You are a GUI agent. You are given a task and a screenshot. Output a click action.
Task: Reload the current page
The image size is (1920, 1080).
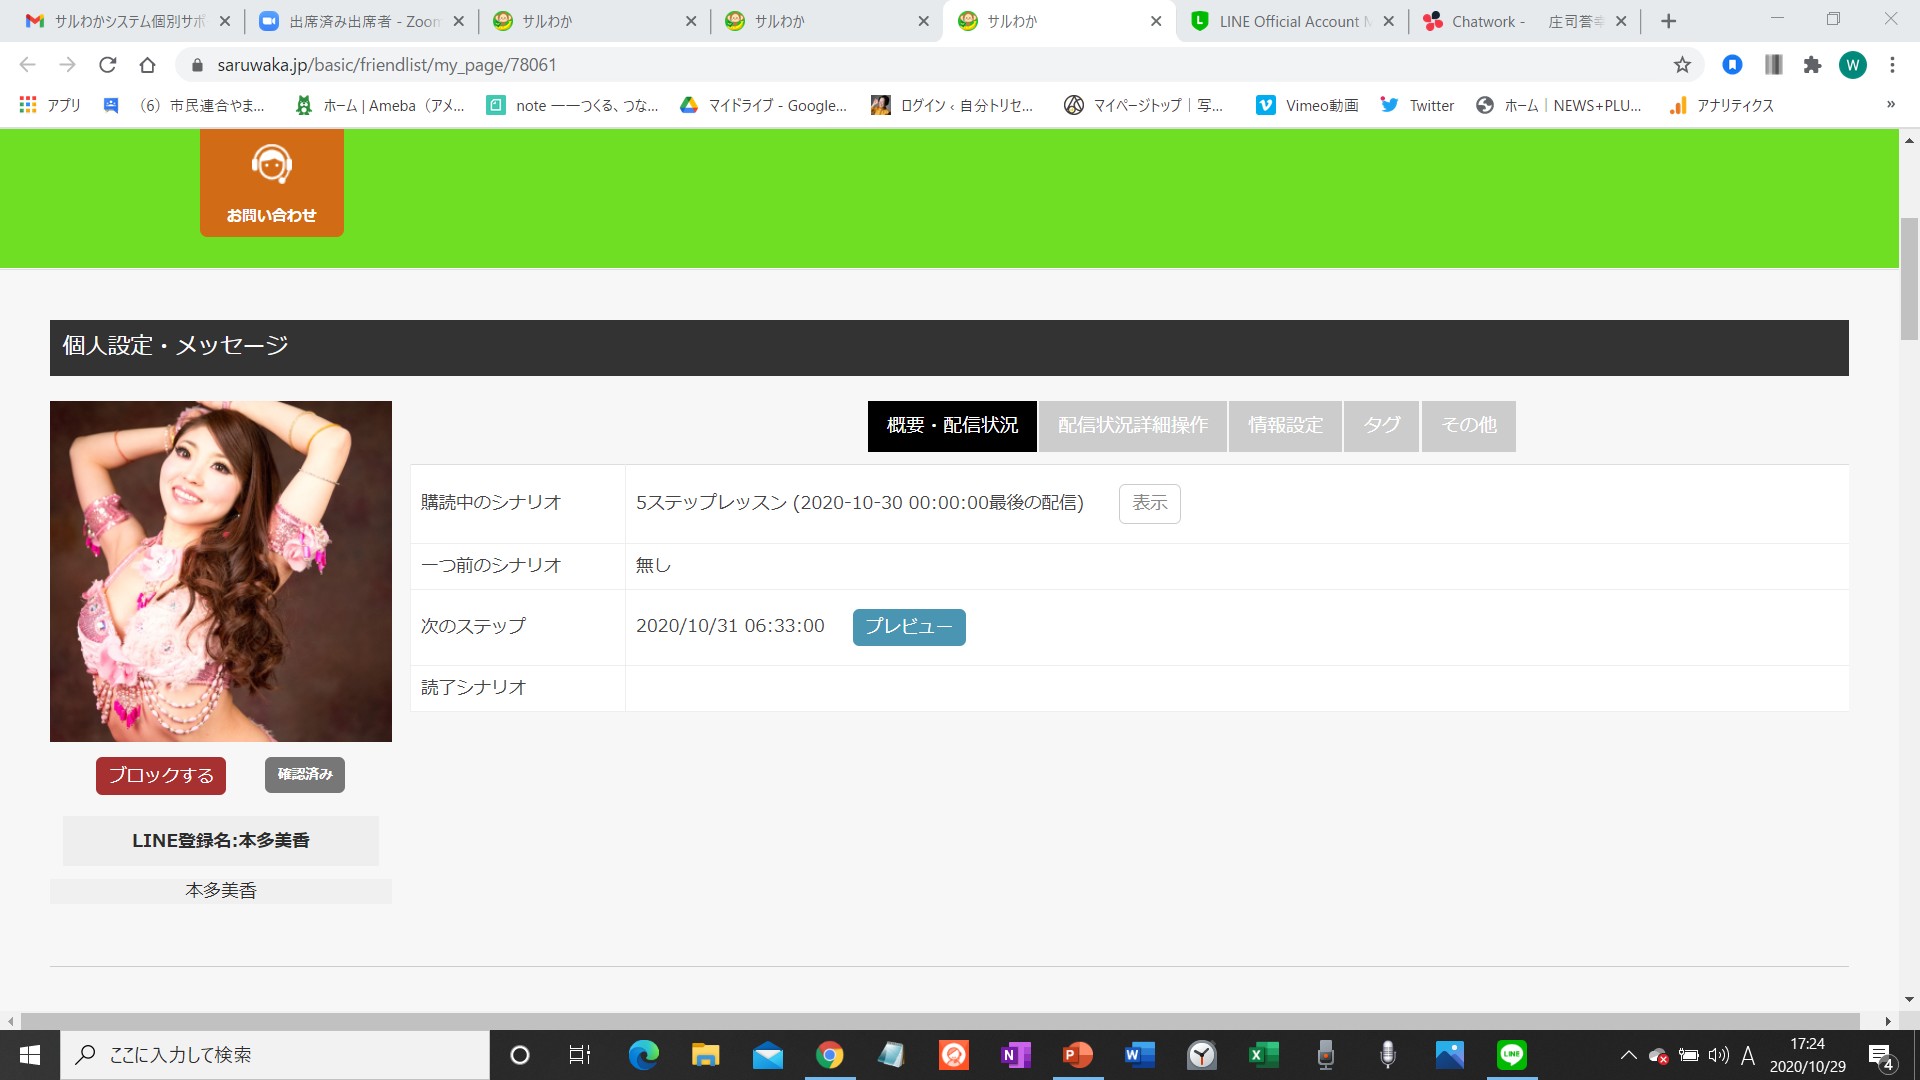[107, 65]
